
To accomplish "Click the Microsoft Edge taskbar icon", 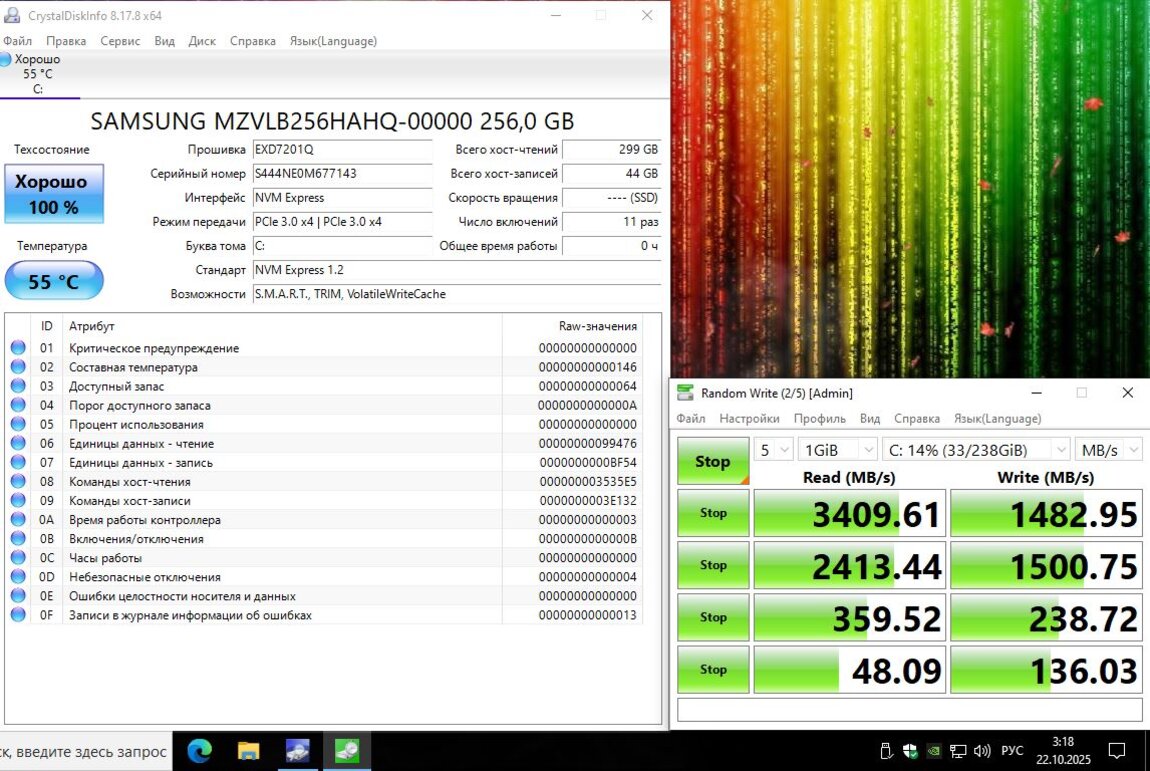I will (200, 750).
